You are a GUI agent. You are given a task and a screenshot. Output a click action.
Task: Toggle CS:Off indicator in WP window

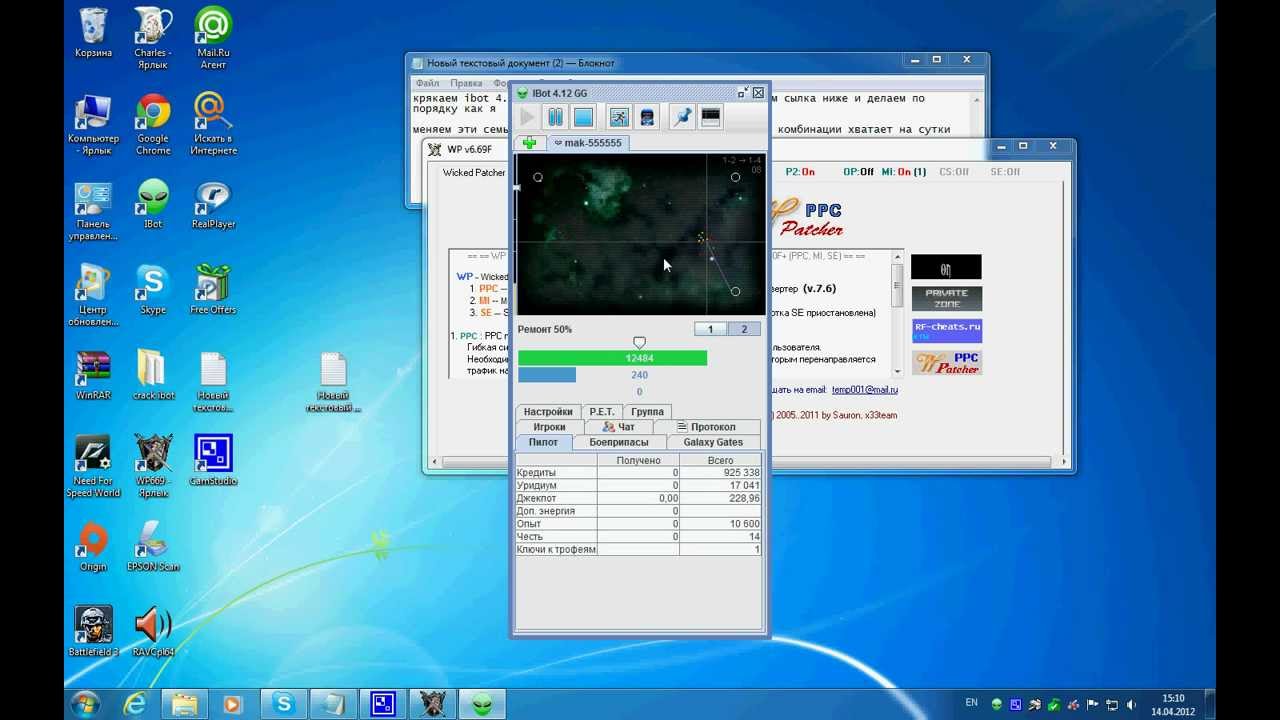click(954, 172)
